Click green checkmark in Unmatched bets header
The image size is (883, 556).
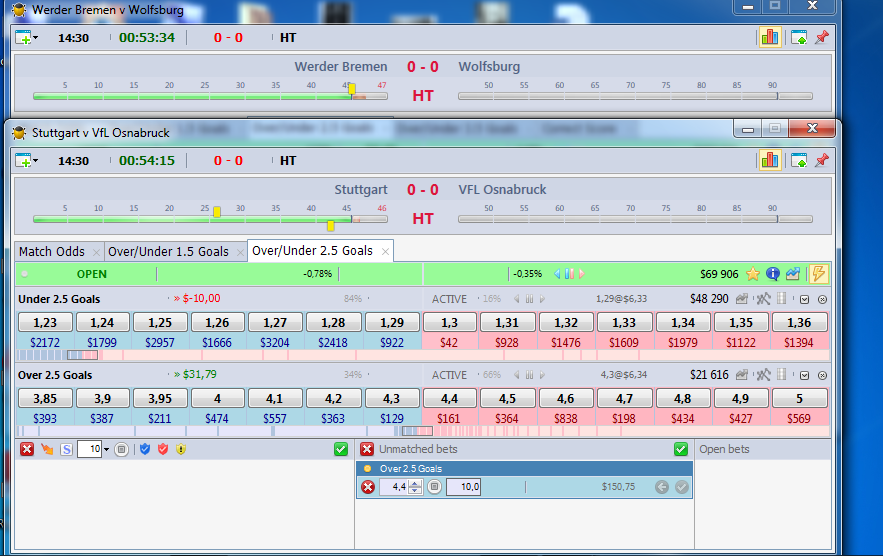681,450
